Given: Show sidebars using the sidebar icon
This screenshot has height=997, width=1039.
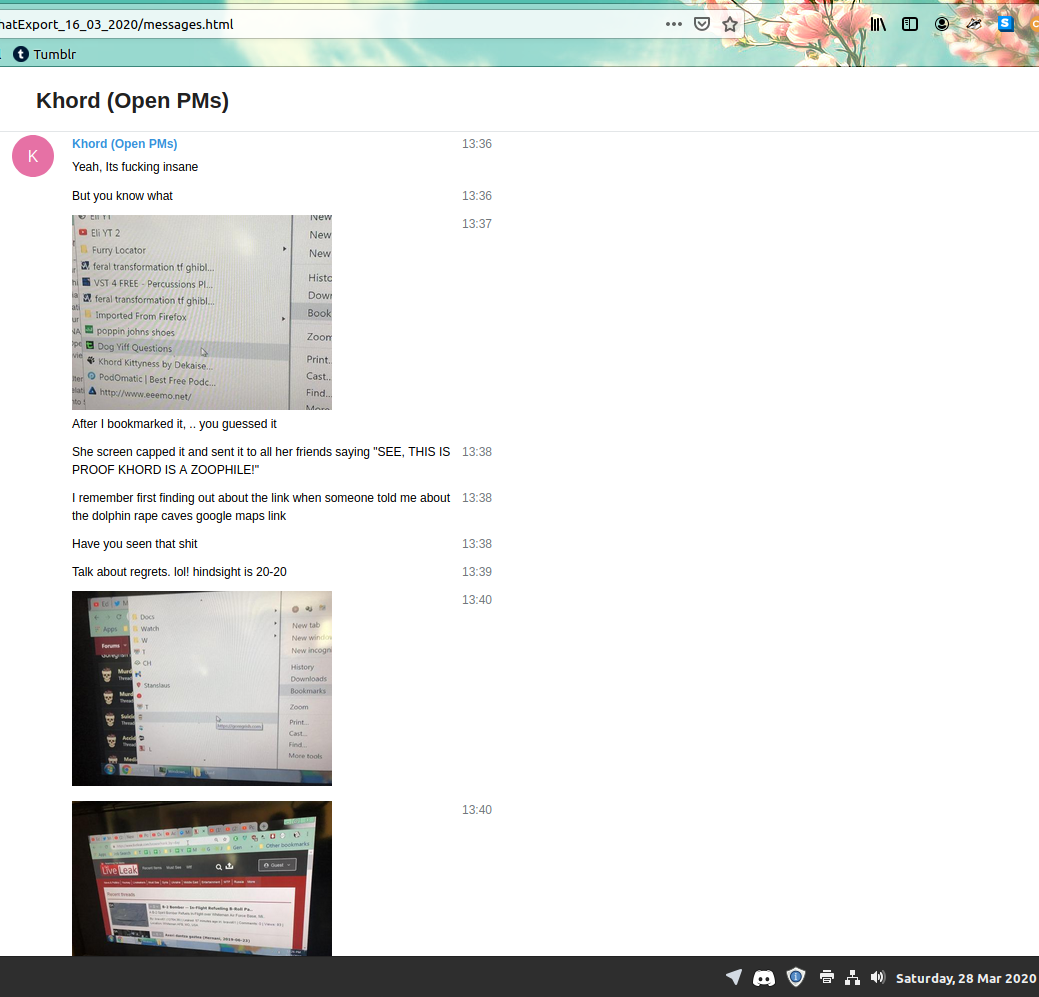Looking at the screenshot, I should tap(910, 25).
